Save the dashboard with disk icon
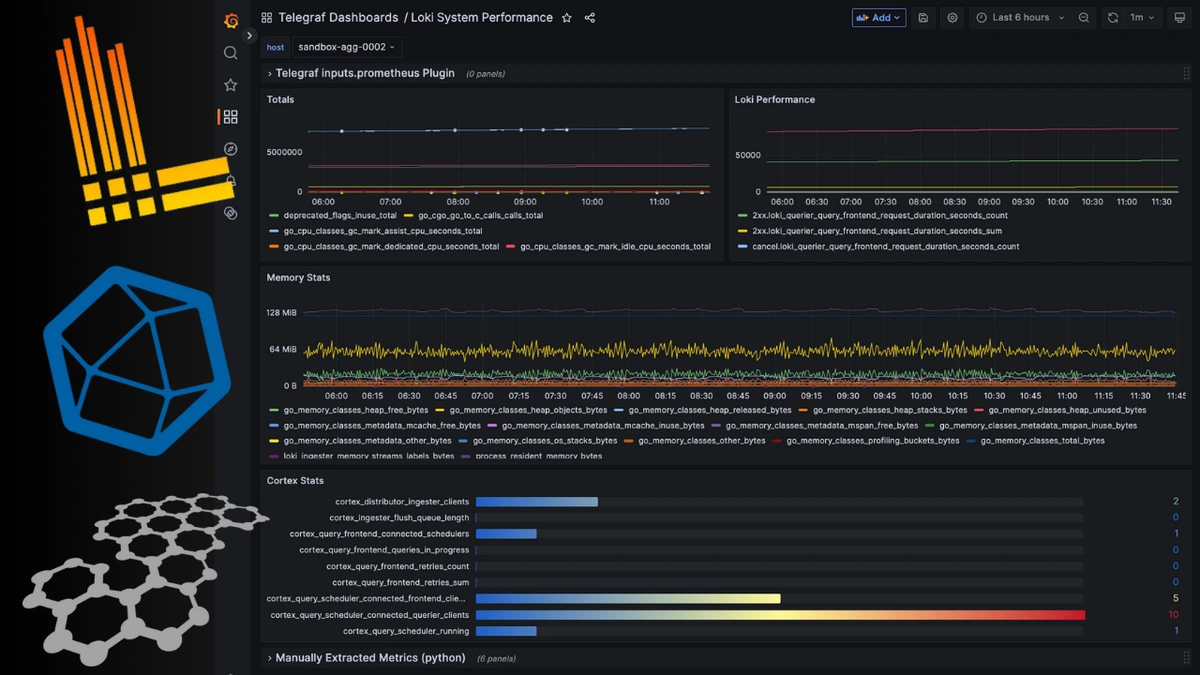The height and width of the screenshot is (675, 1200). (923, 17)
